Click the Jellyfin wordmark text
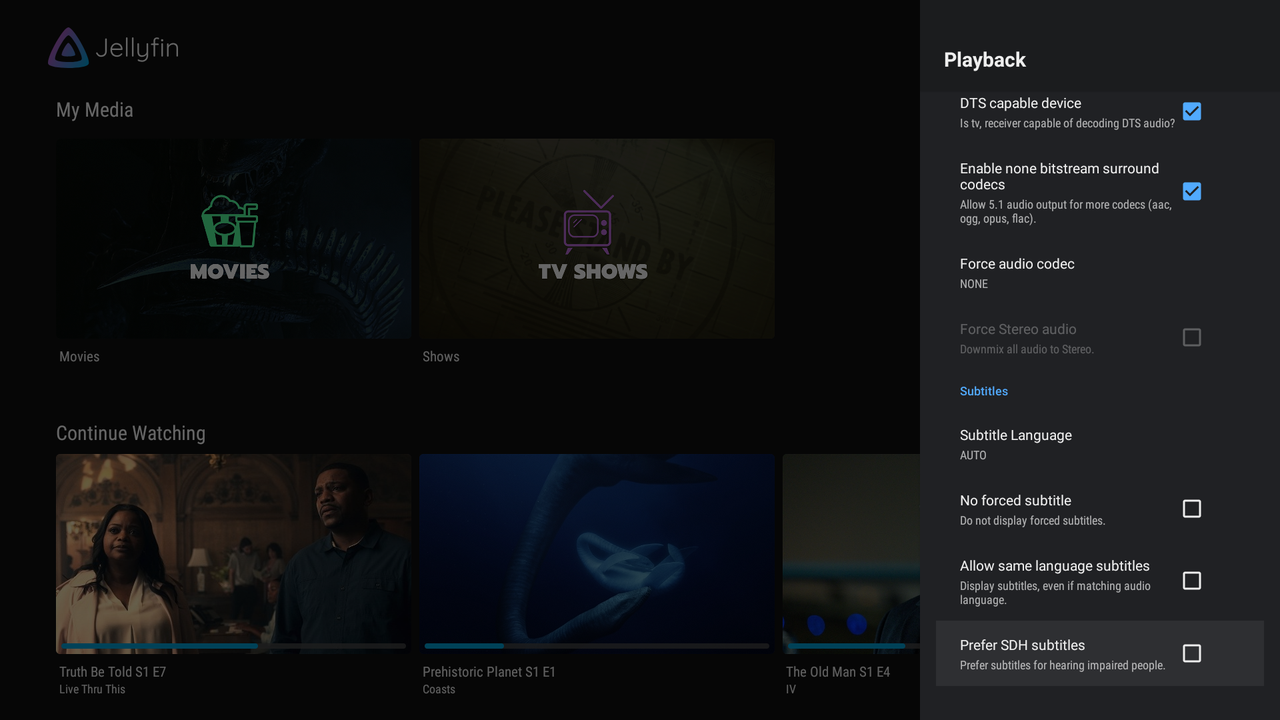Screen dimensions: 1280x720 [x=137, y=48]
